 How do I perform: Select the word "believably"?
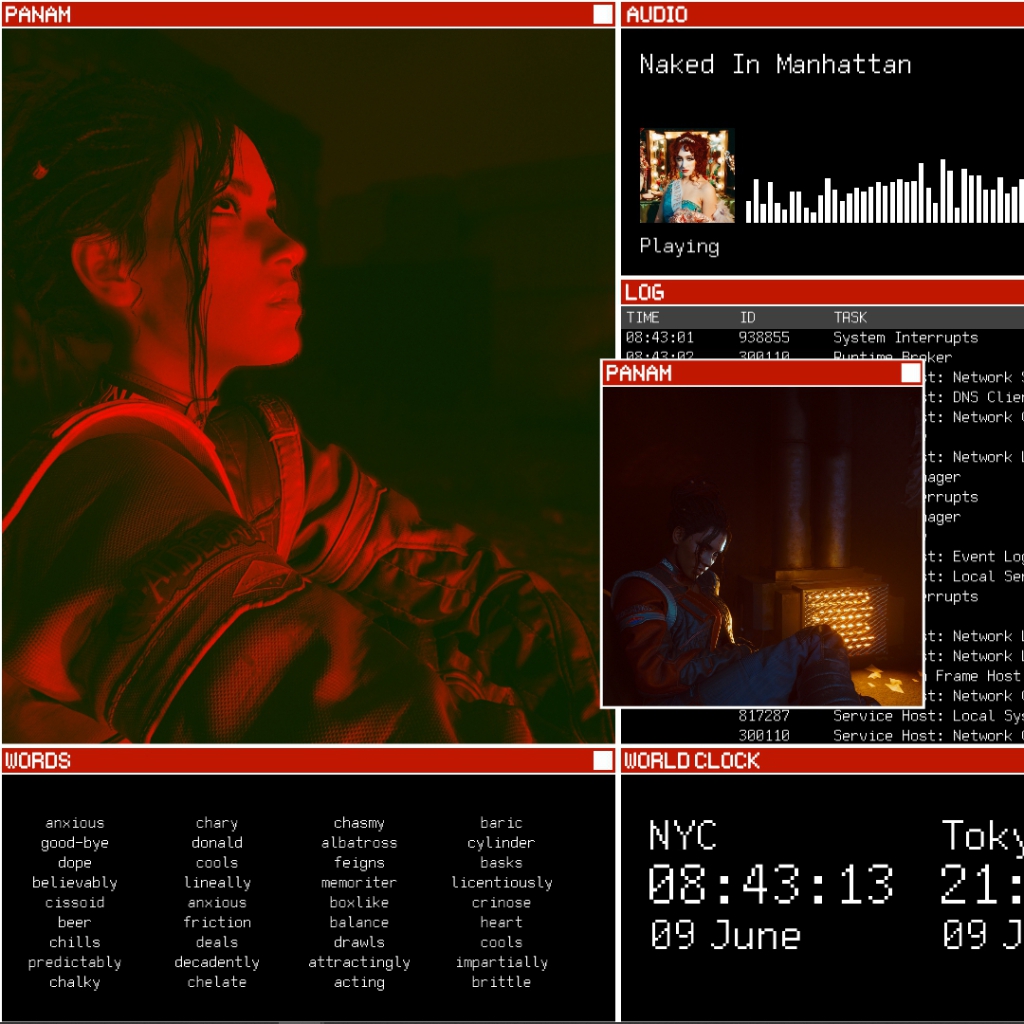74,883
